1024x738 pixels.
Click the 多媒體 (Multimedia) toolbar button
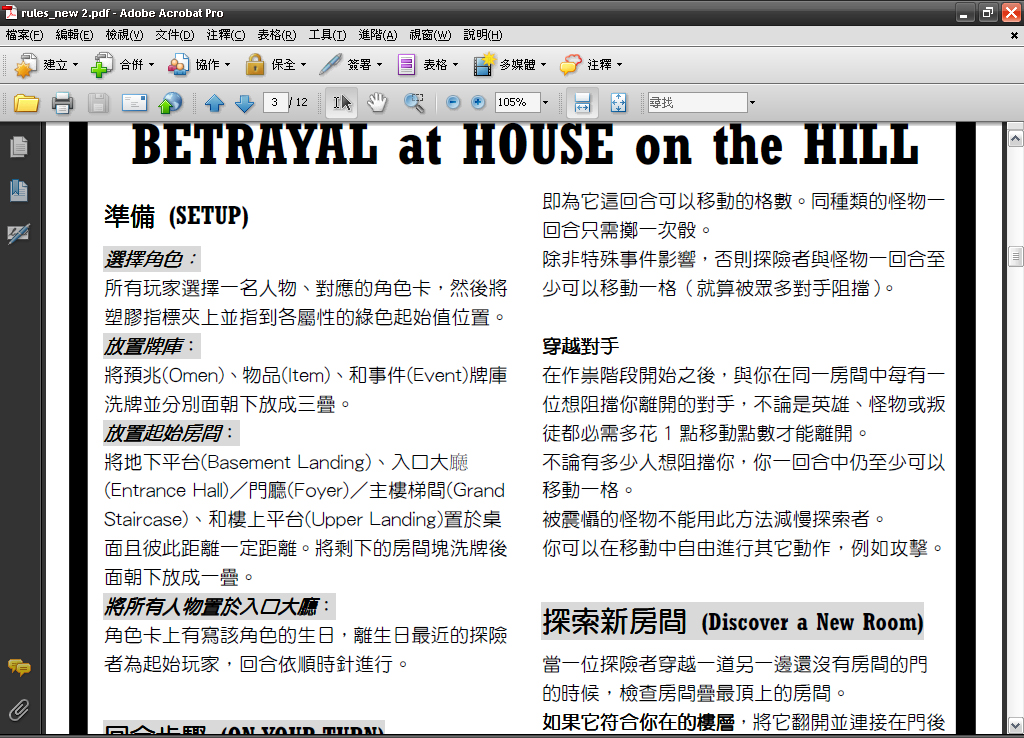(x=504, y=65)
